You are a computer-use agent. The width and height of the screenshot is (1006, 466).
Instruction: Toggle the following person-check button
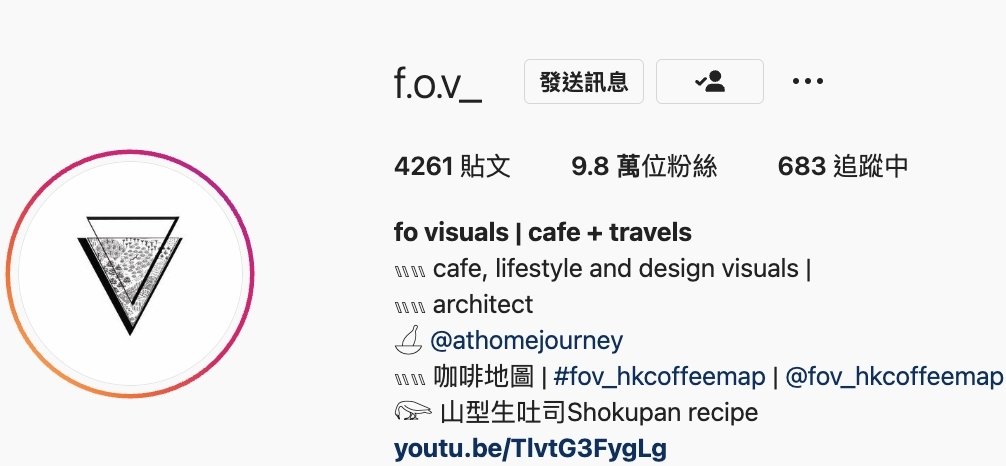click(710, 82)
